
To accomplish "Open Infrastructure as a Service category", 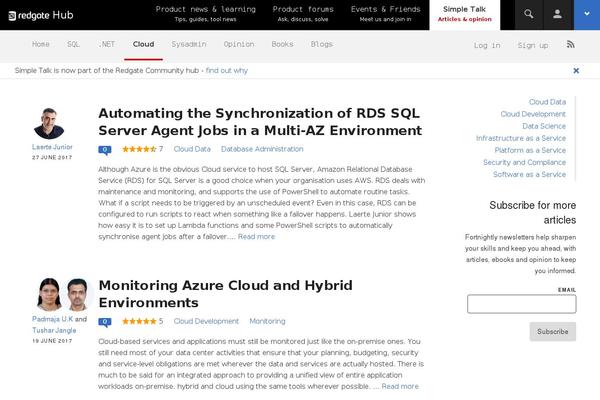I will 521,138.
